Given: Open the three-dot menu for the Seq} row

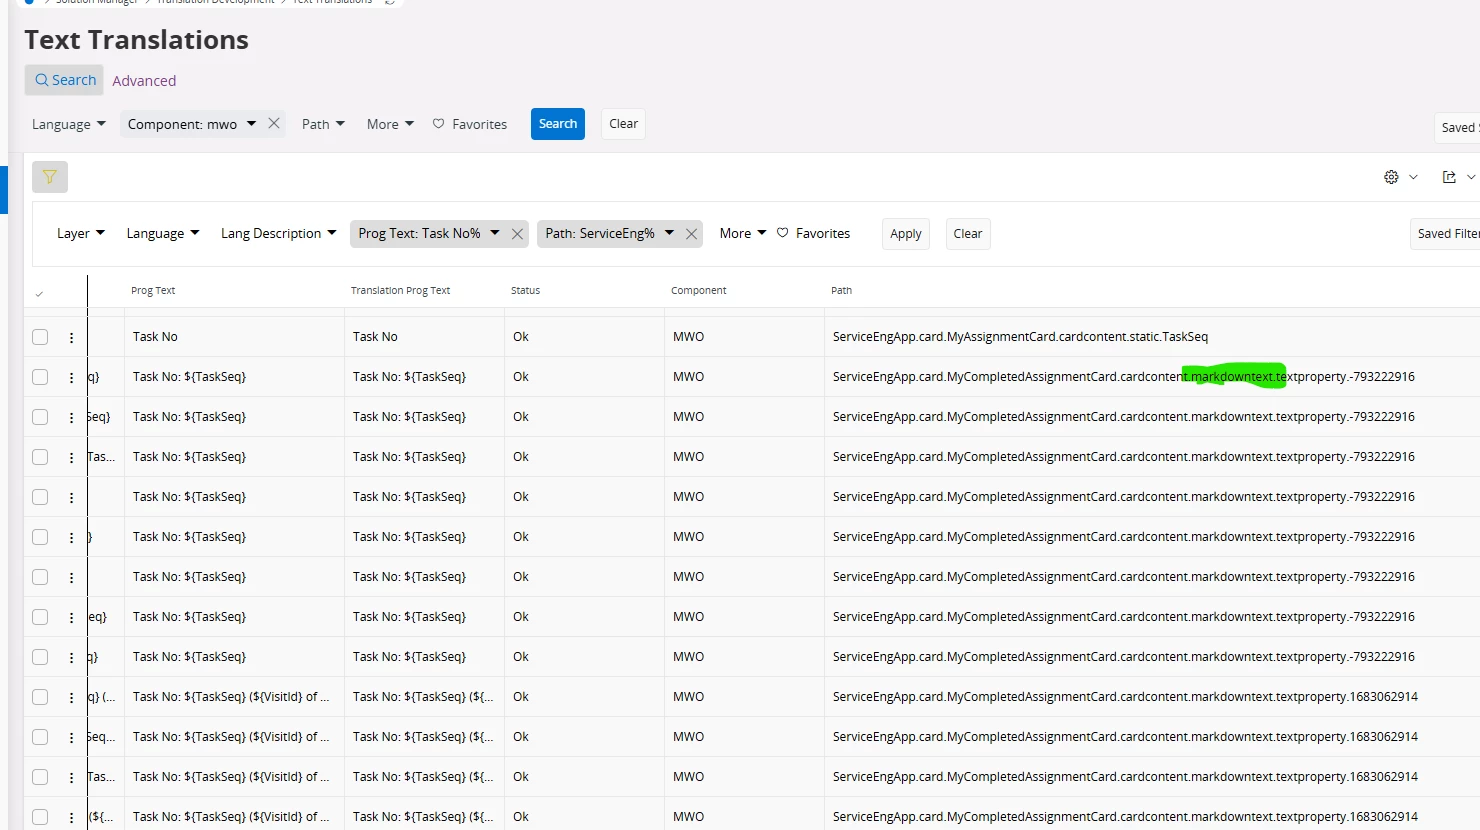Looking at the screenshot, I should 71,418.
